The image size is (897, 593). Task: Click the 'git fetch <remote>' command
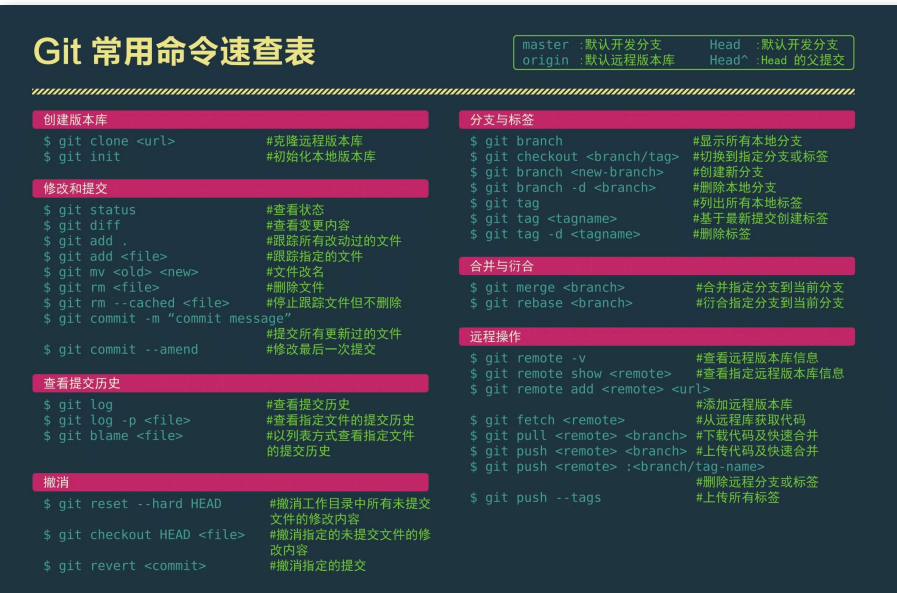coord(547,420)
